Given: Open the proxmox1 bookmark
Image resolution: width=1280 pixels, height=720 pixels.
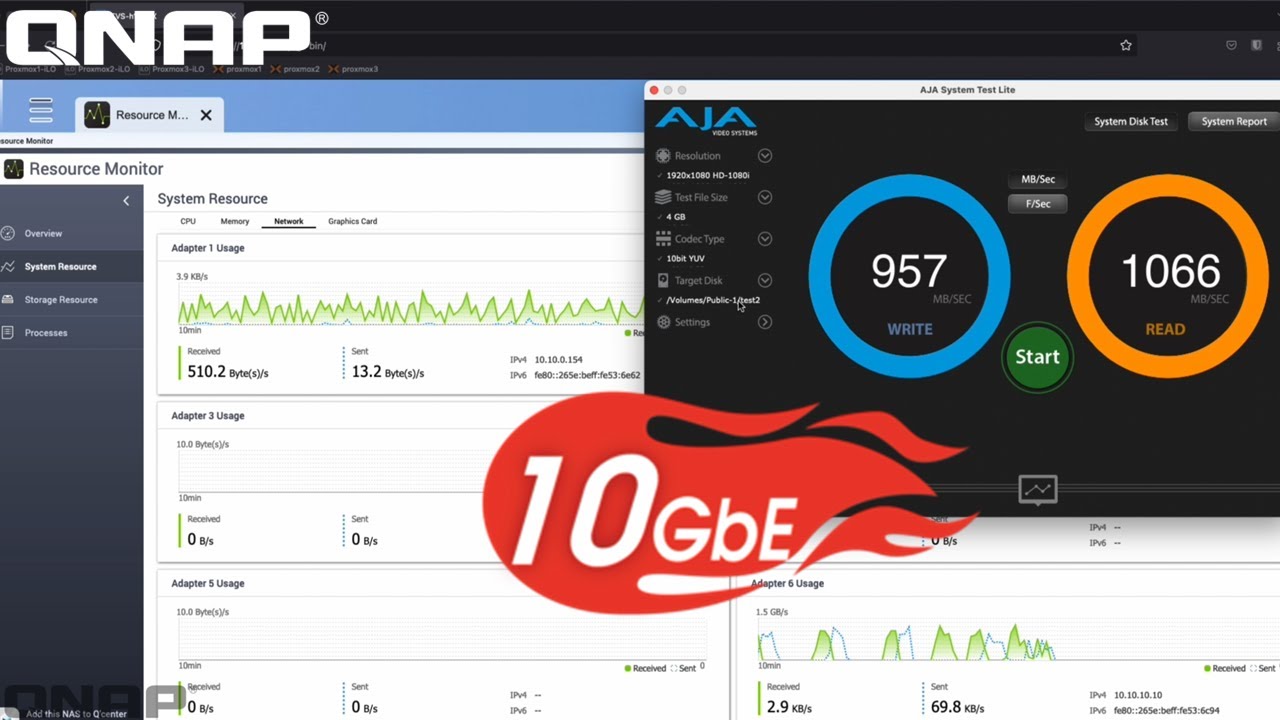Looking at the screenshot, I should [238, 69].
